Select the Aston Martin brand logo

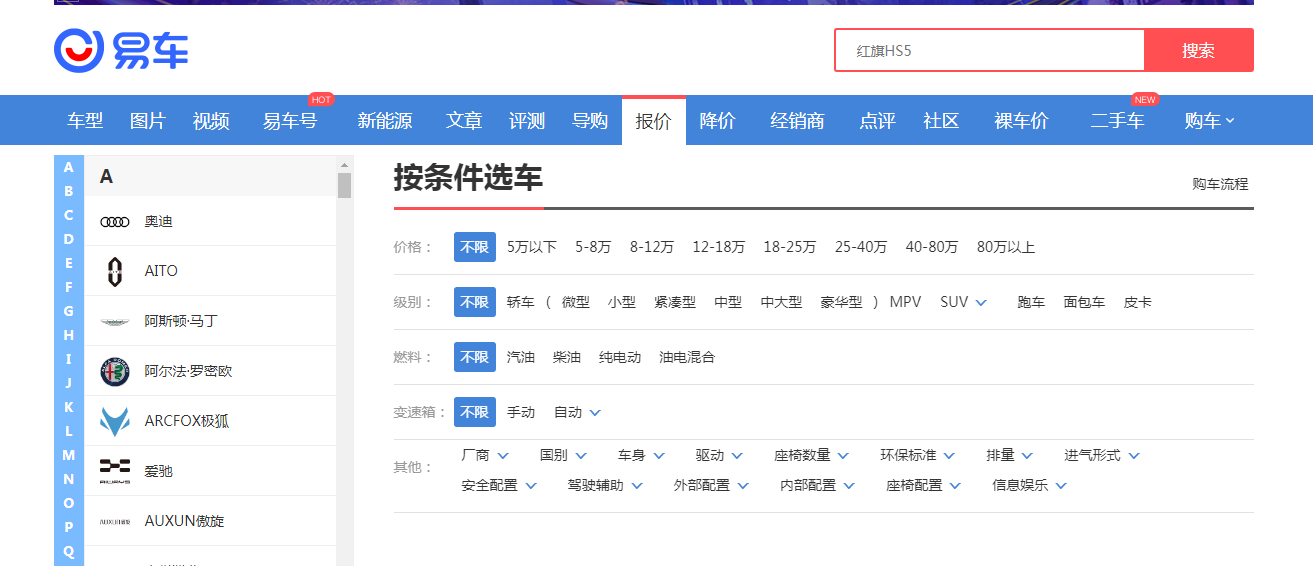point(115,321)
